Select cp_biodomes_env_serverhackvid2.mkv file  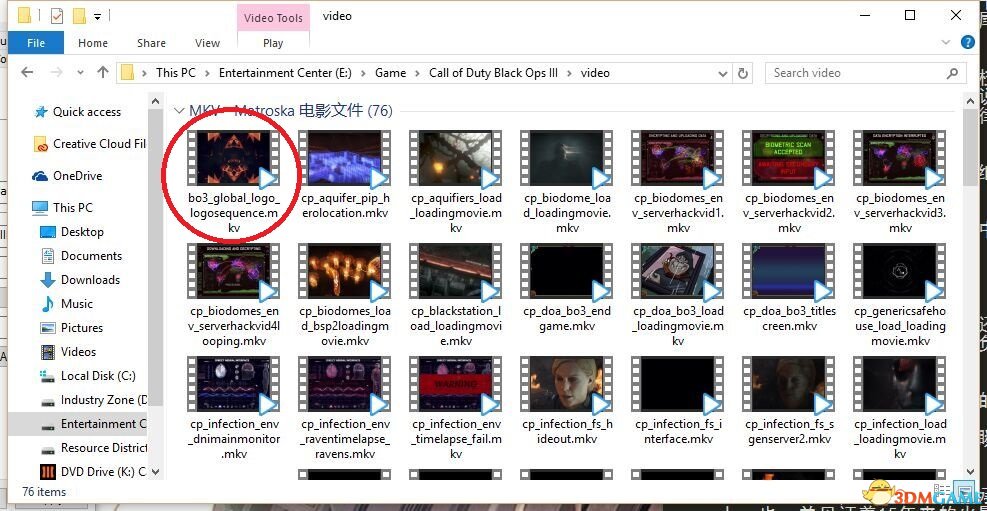click(789, 182)
